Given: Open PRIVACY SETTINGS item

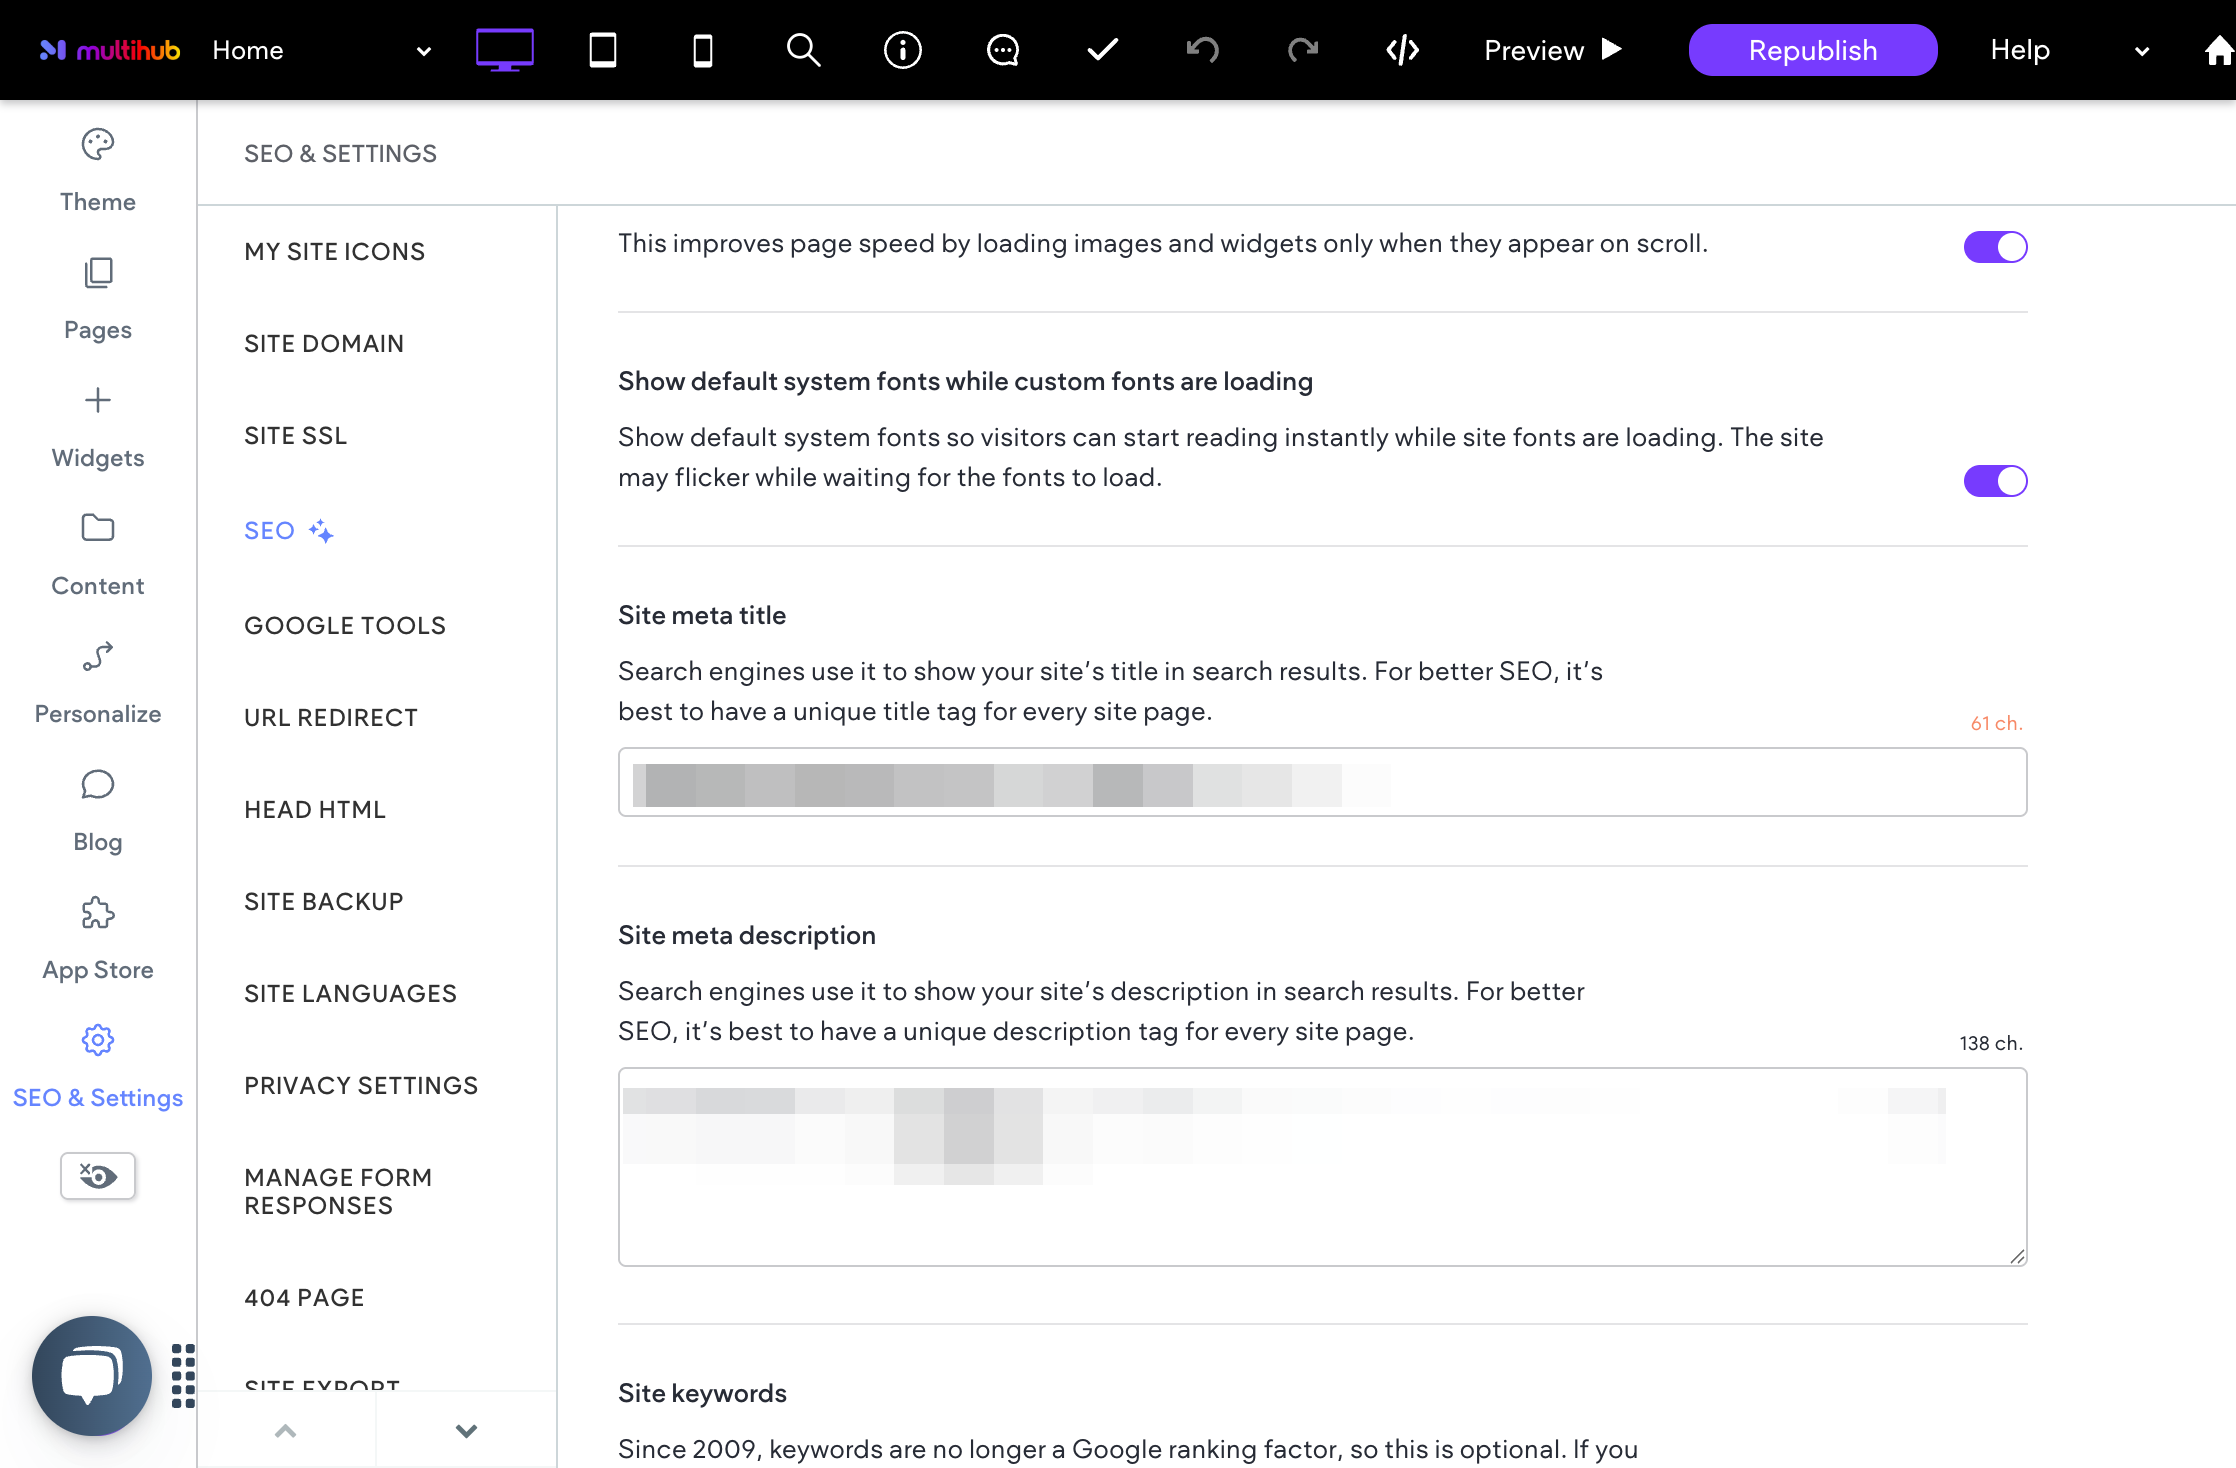Looking at the screenshot, I should (x=361, y=1086).
